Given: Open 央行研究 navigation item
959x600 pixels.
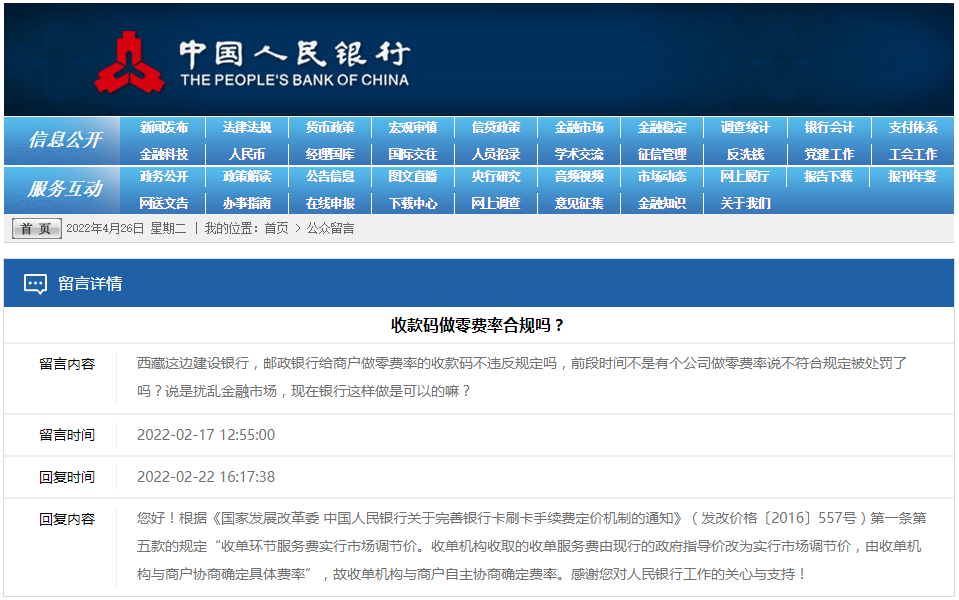Looking at the screenshot, I should pyautogui.click(x=496, y=176).
